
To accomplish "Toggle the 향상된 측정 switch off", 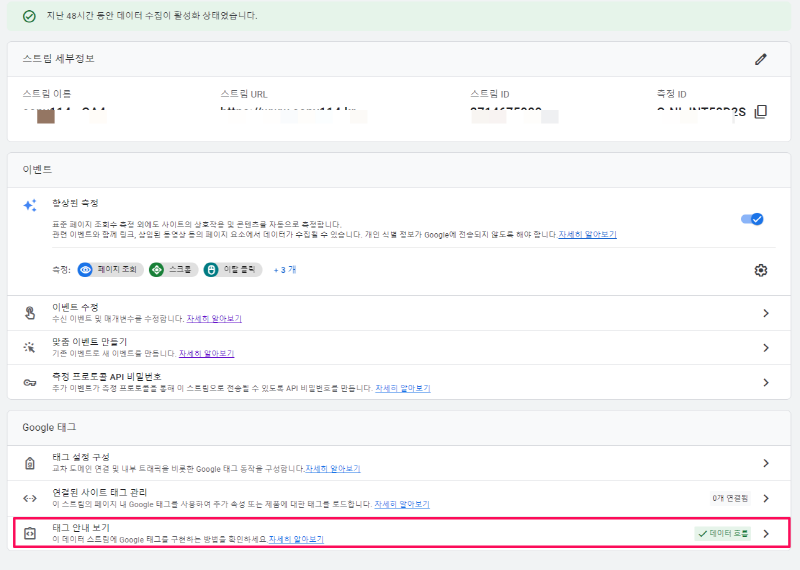I will [x=751, y=219].
